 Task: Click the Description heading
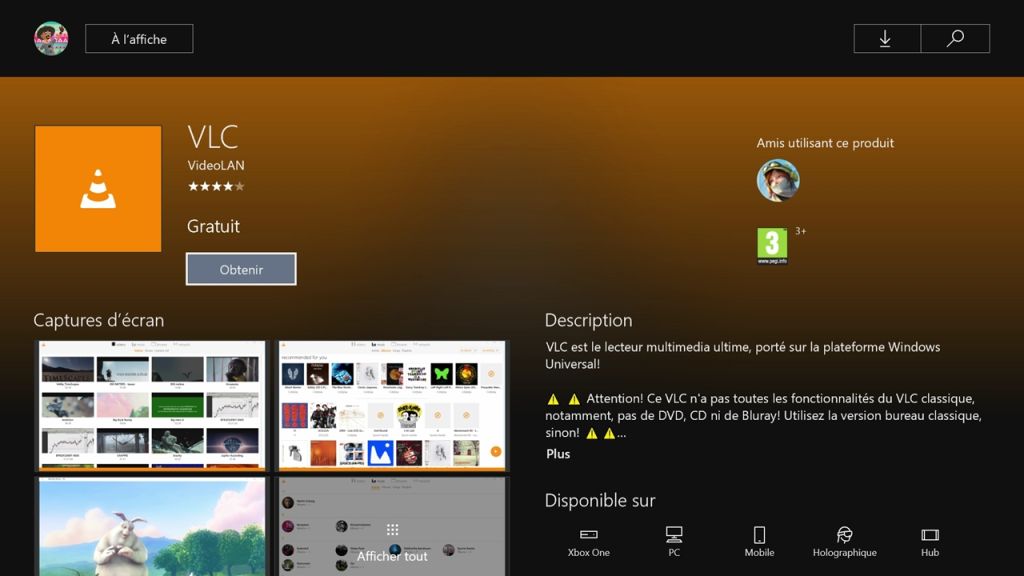point(588,320)
